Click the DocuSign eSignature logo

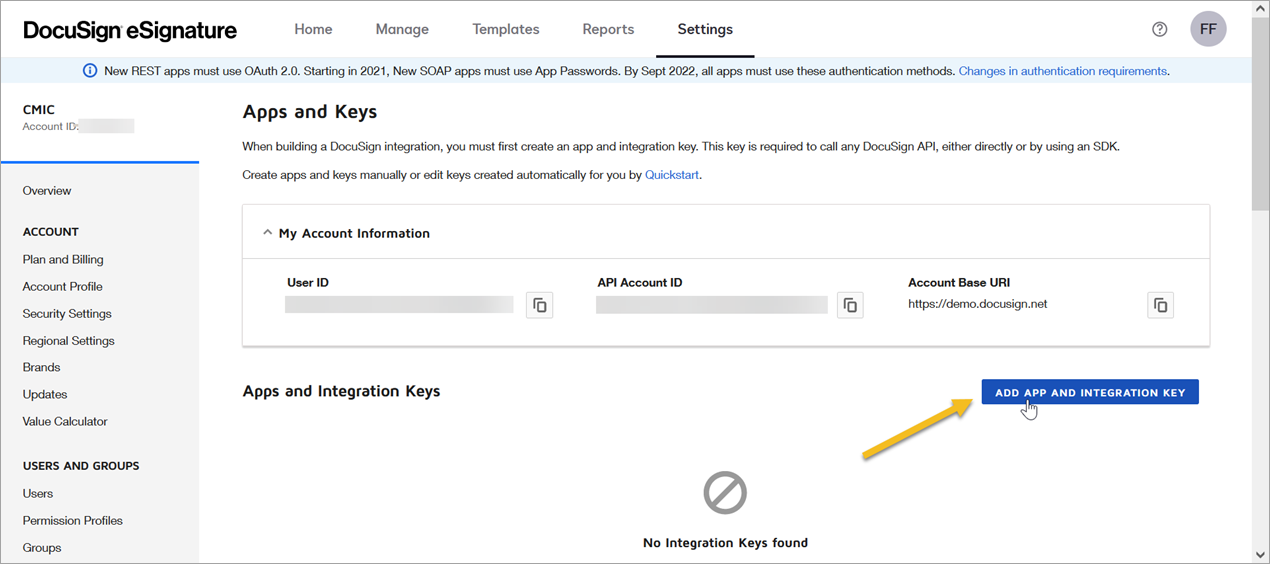(x=130, y=30)
